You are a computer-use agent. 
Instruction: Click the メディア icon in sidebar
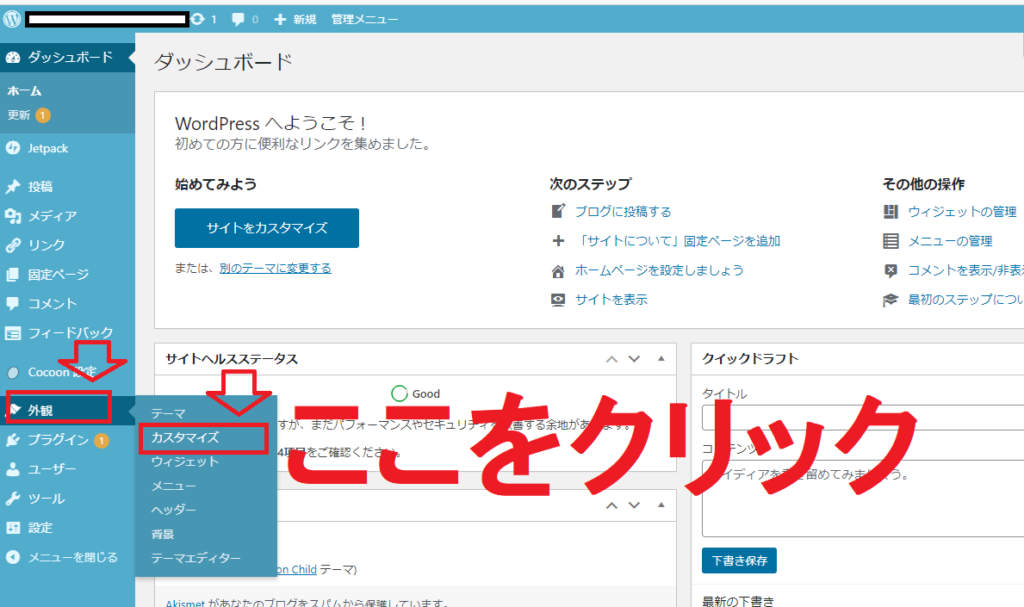pos(12,216)
